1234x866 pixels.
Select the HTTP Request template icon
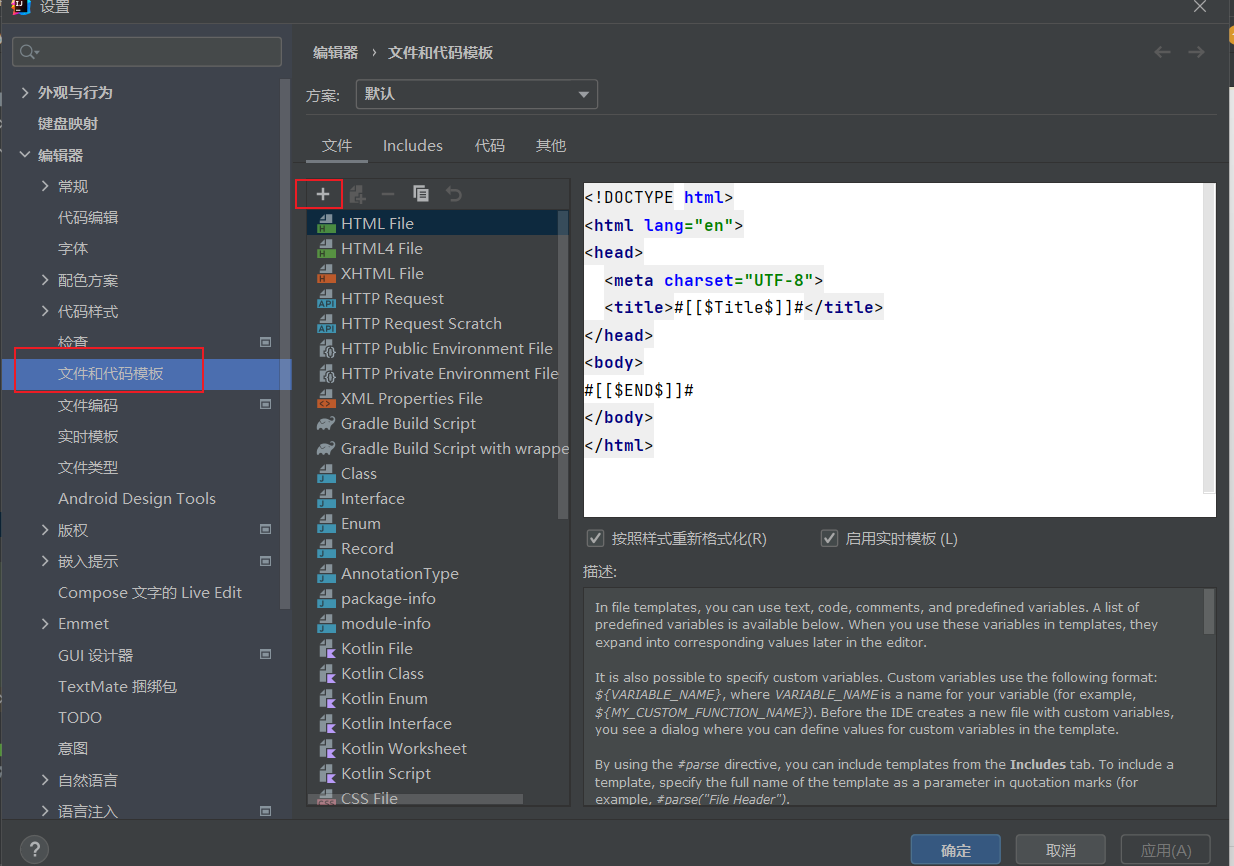pyautogui.click(x=326, y=298)
